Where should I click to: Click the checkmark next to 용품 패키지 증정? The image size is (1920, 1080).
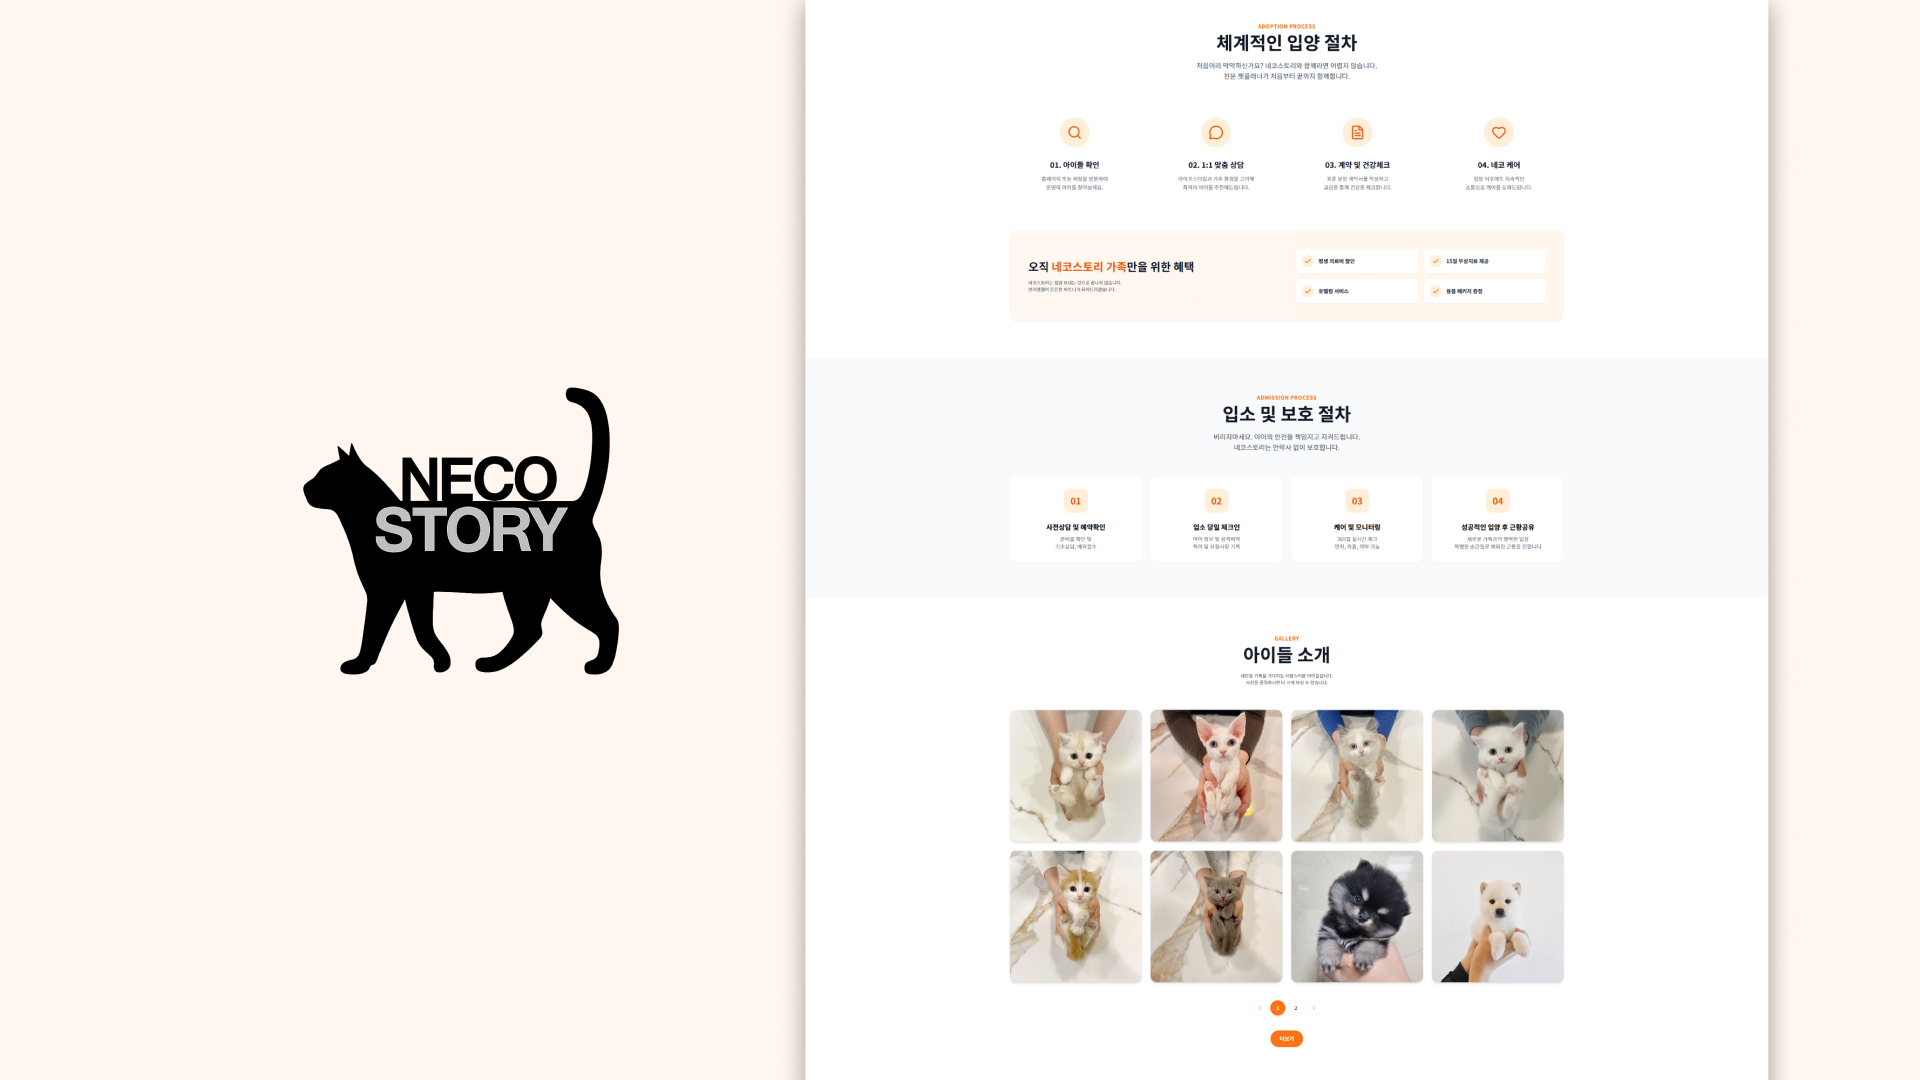tap(1435, 291)
